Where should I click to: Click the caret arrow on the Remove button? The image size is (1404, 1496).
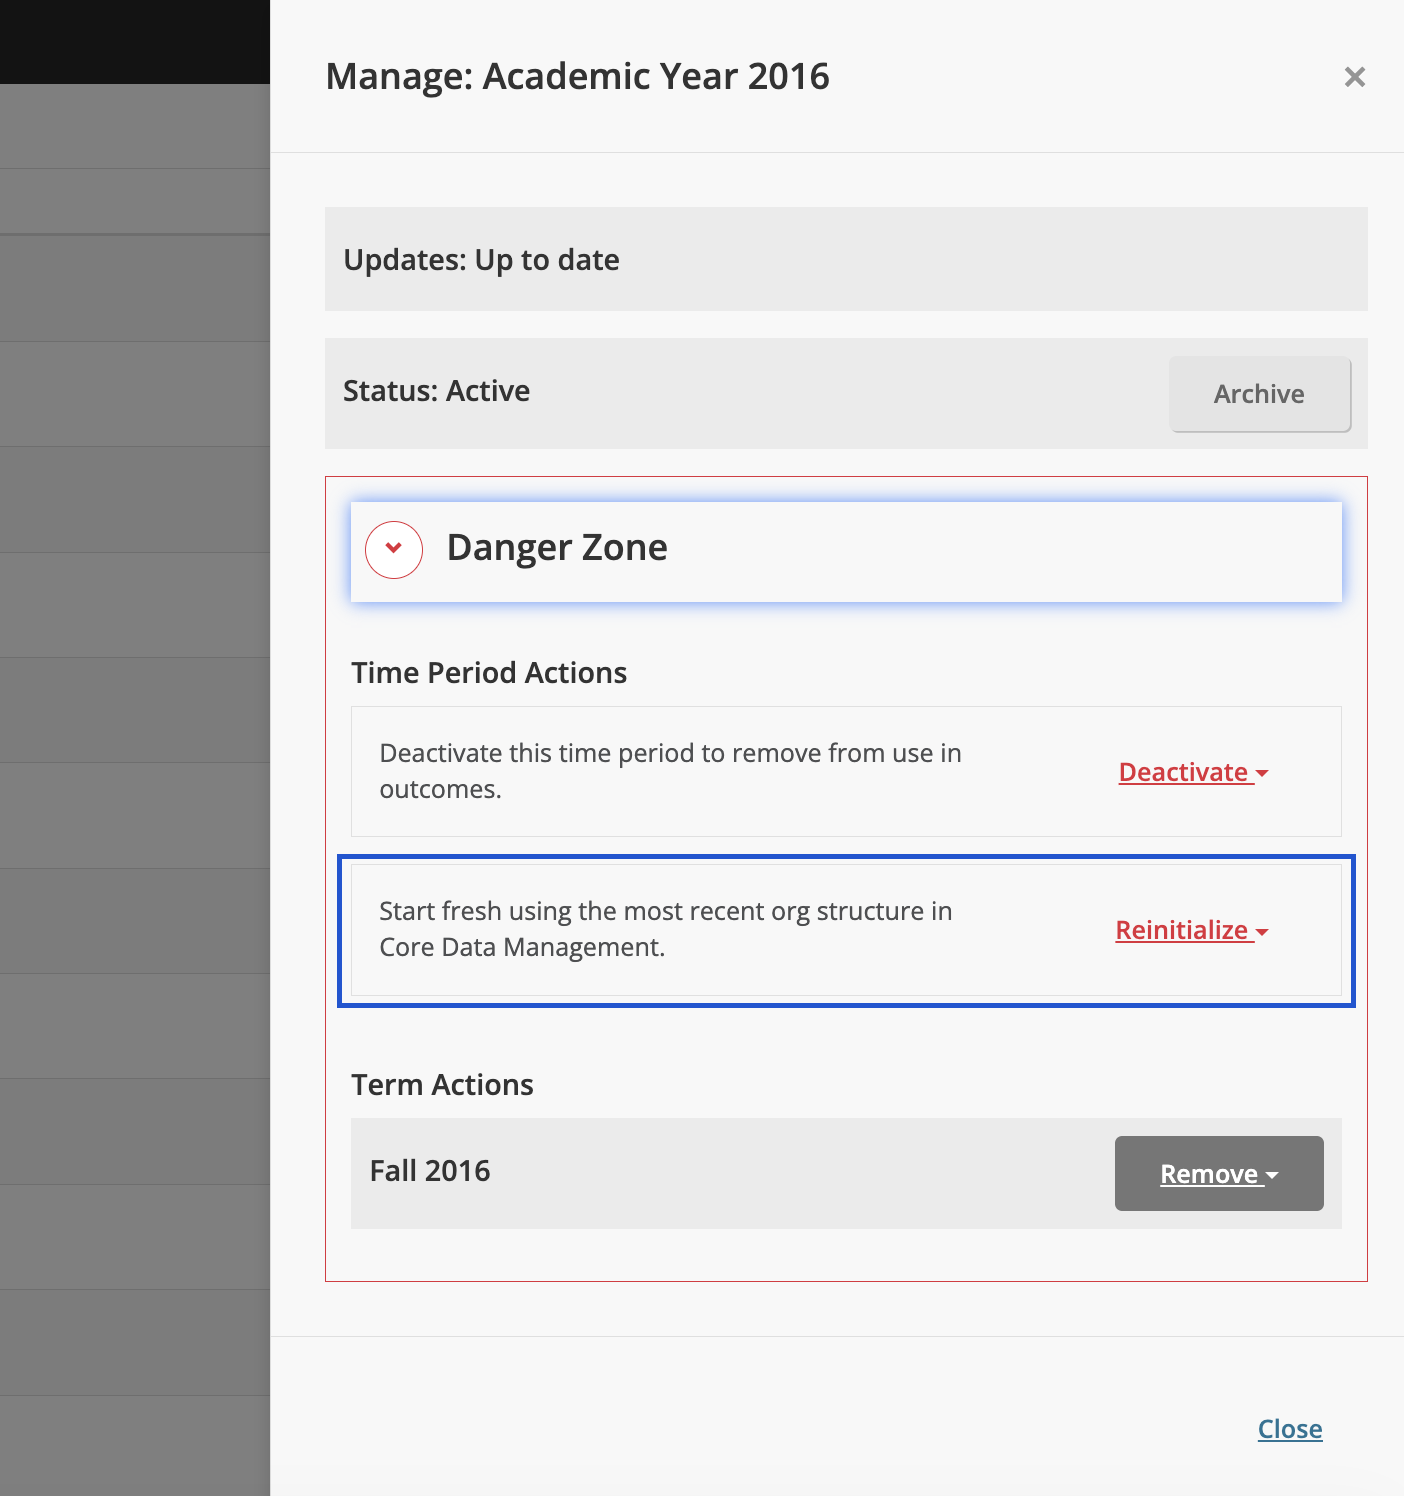[x=1272, y=1176]
